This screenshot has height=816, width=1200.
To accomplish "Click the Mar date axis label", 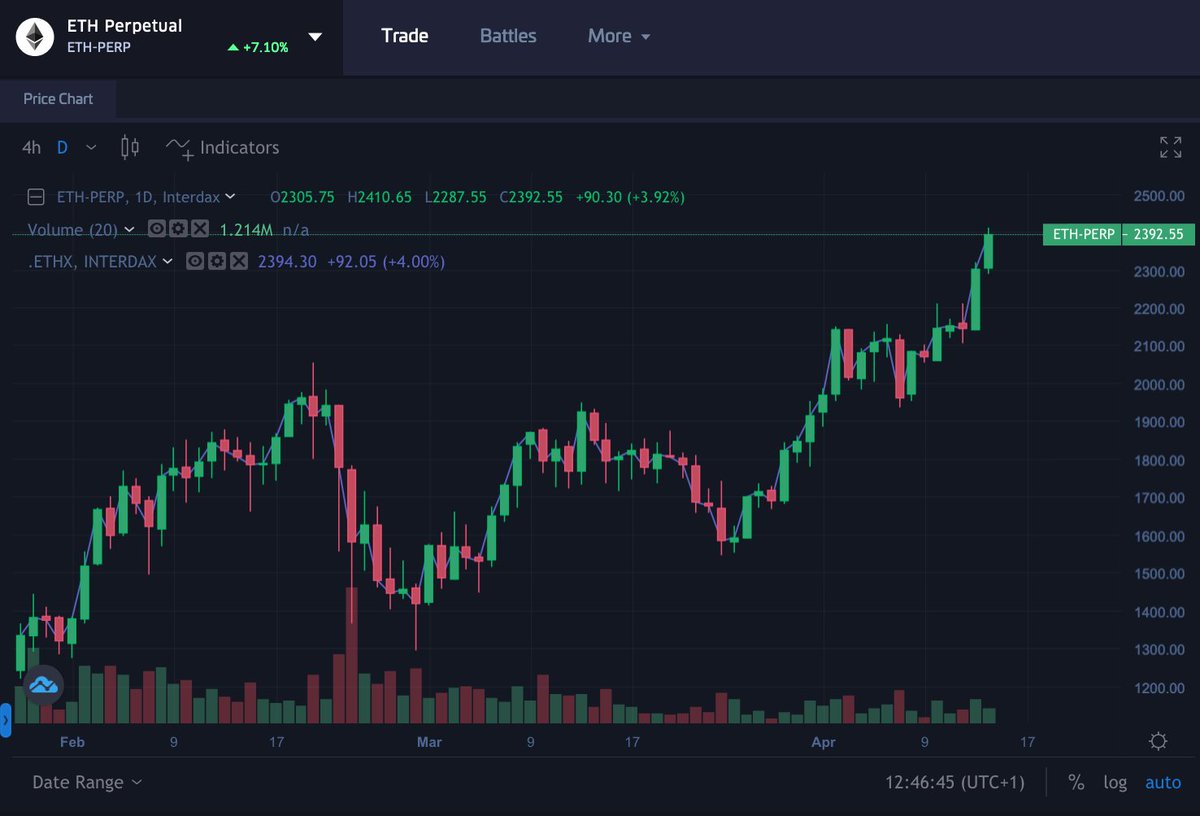I will tap(429, 742).
